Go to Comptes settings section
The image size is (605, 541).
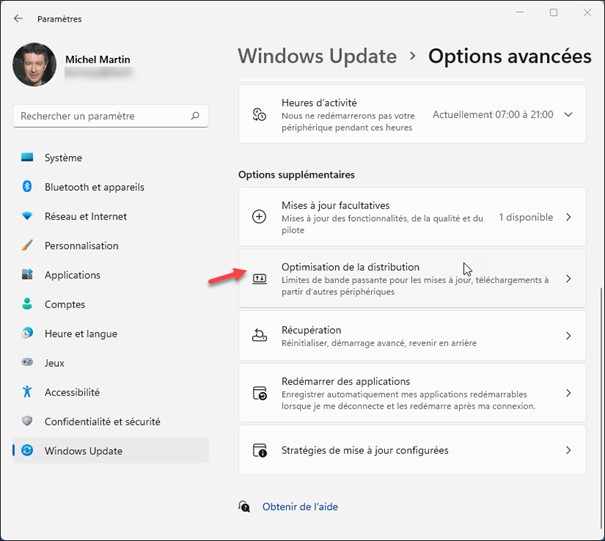(65, 305)
